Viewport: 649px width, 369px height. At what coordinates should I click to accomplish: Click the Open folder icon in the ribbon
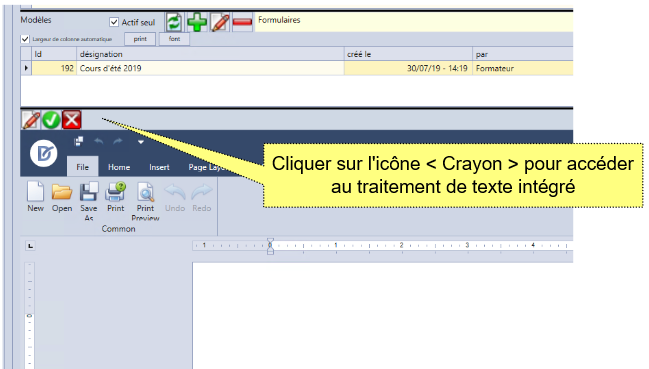62,197
